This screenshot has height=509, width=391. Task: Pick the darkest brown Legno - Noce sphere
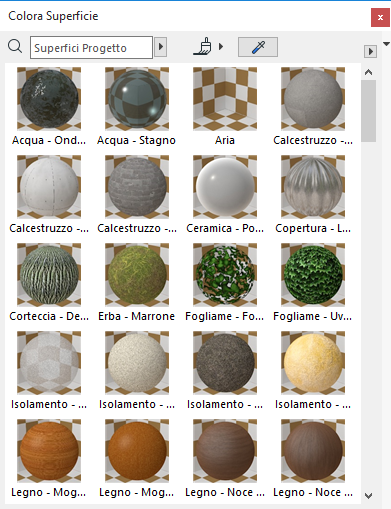(313, 451)
